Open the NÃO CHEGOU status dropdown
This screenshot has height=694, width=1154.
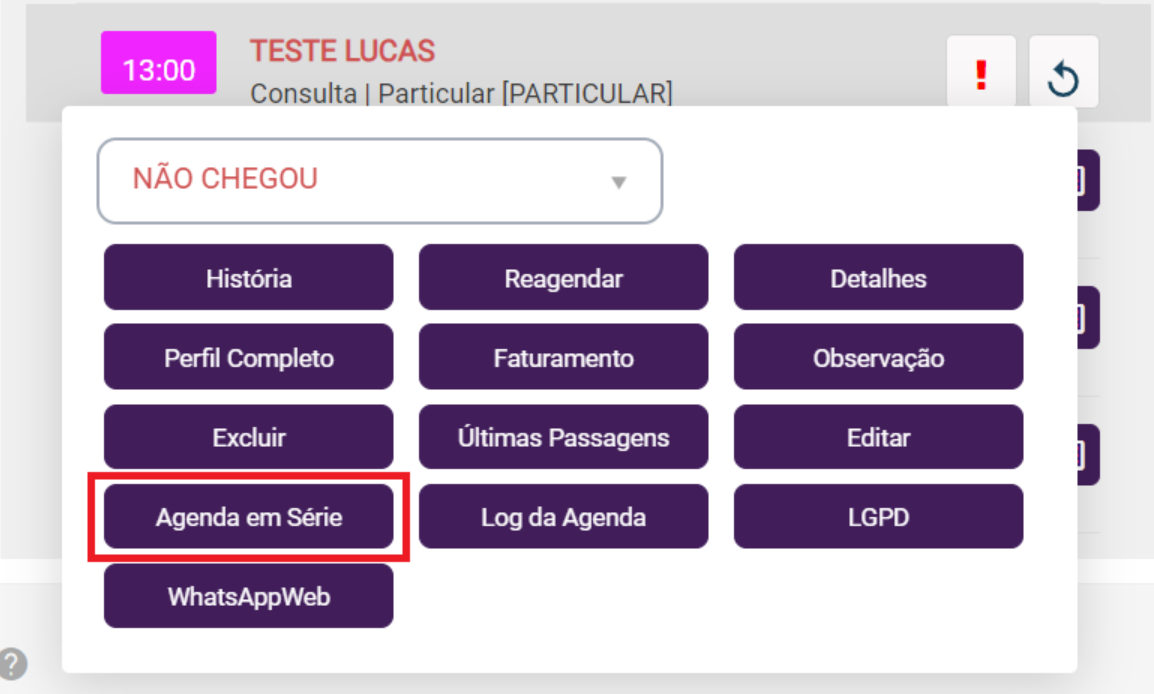(x=379, y=181)
